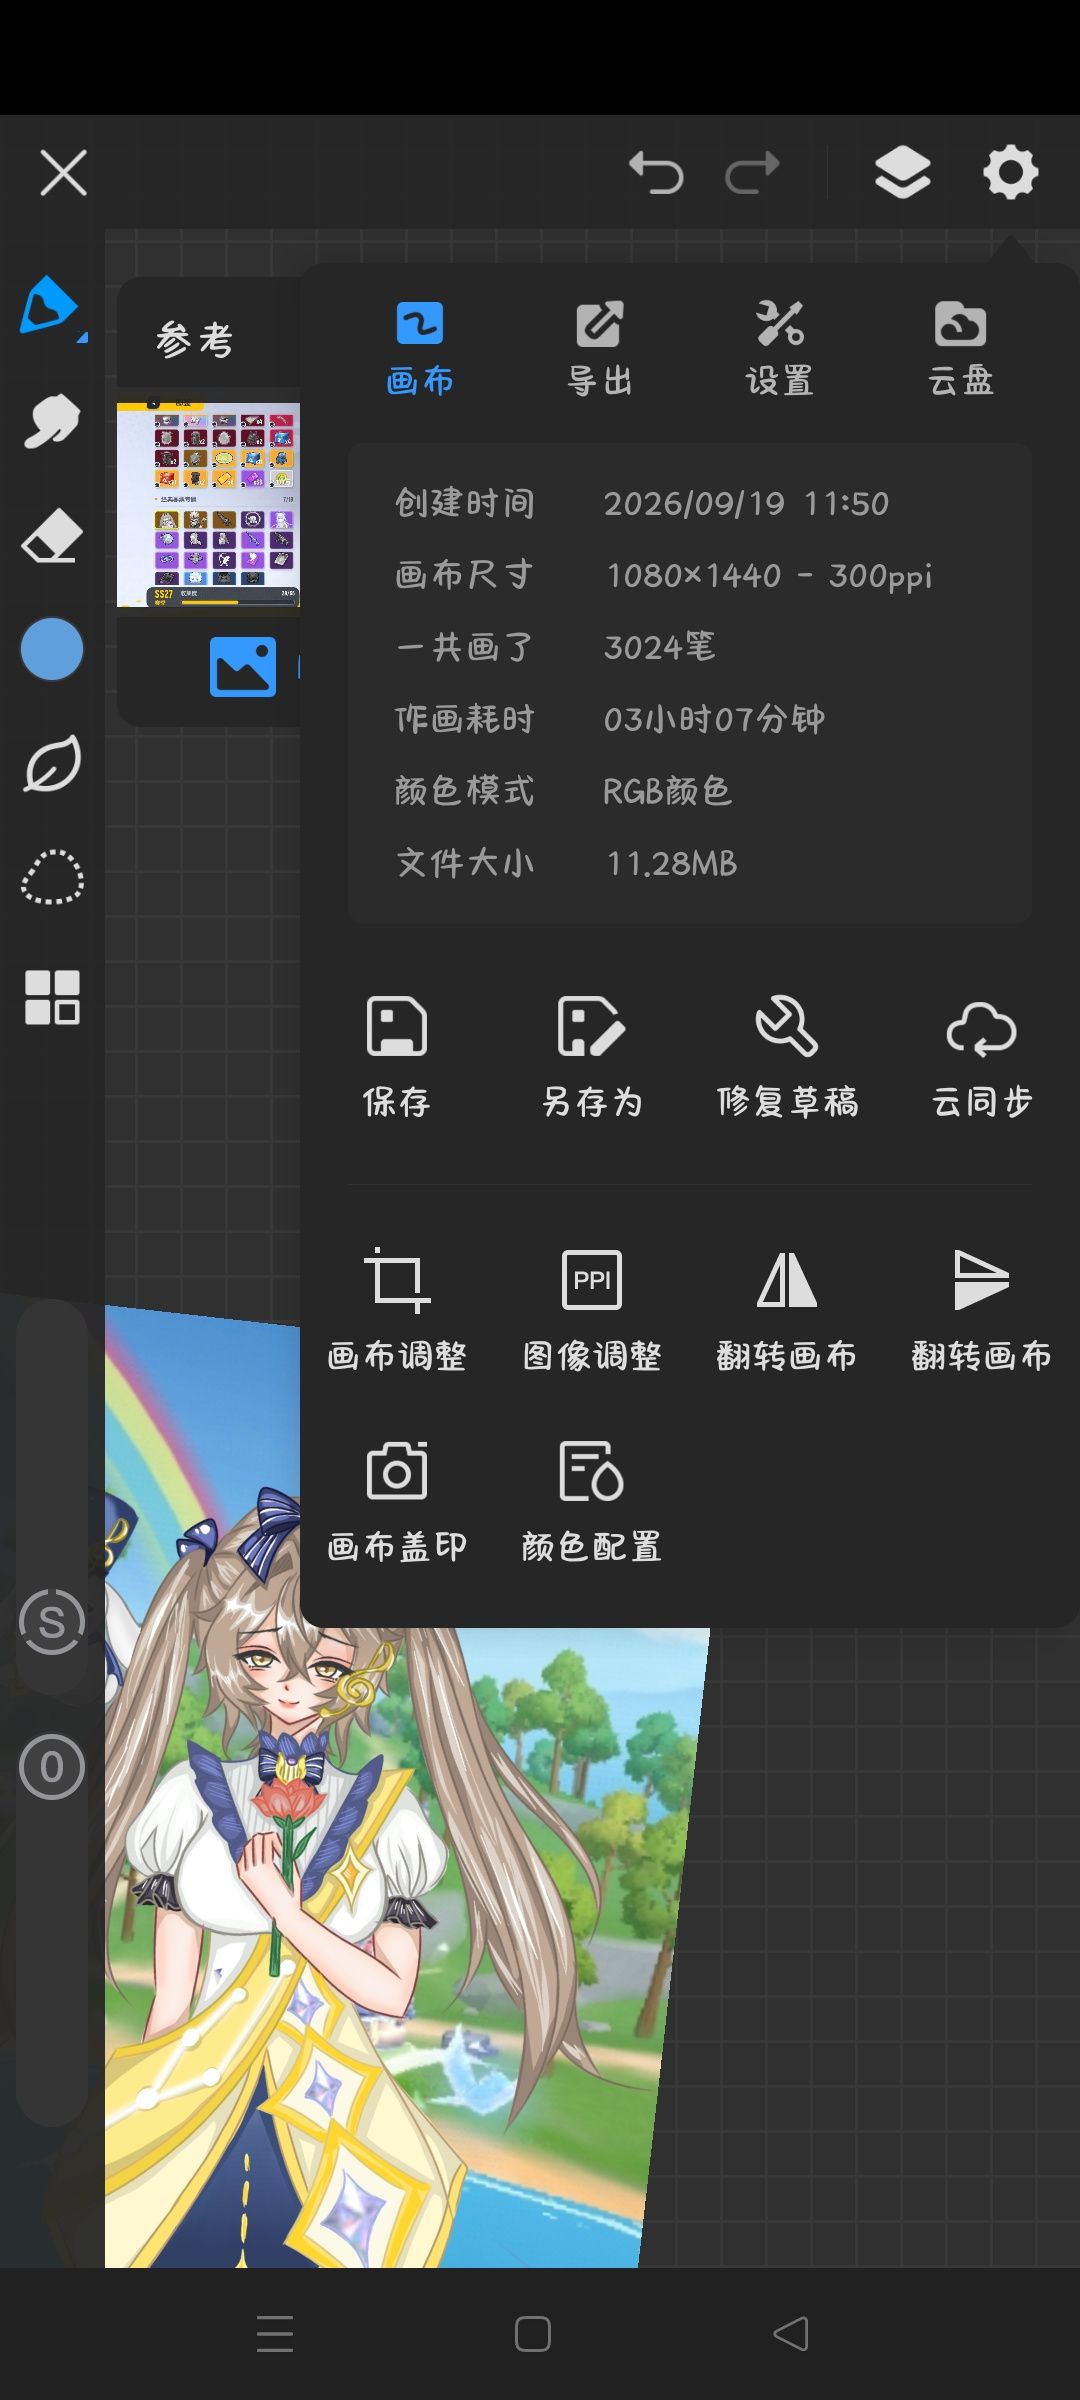Tap the circled 0 button
Screen dimensions: 1080x2400
[52, 1767]
